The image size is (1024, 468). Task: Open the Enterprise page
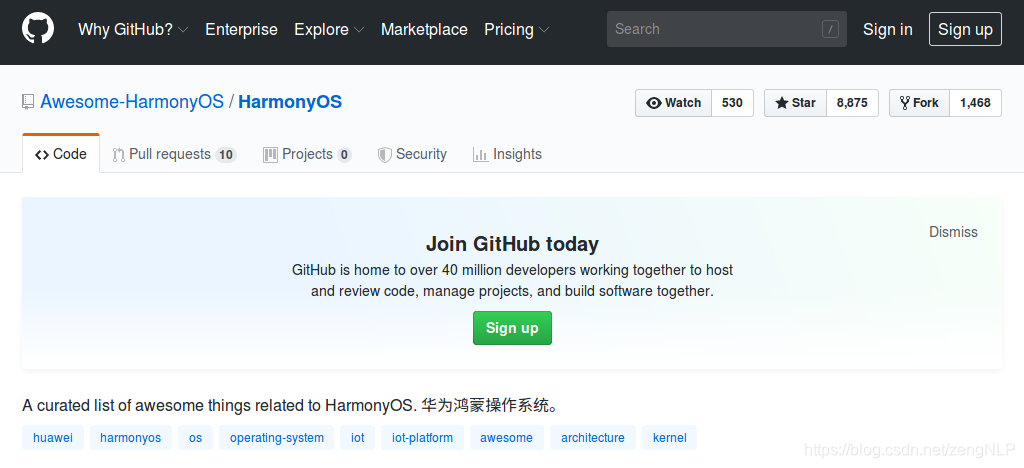[x=241, y=29]
